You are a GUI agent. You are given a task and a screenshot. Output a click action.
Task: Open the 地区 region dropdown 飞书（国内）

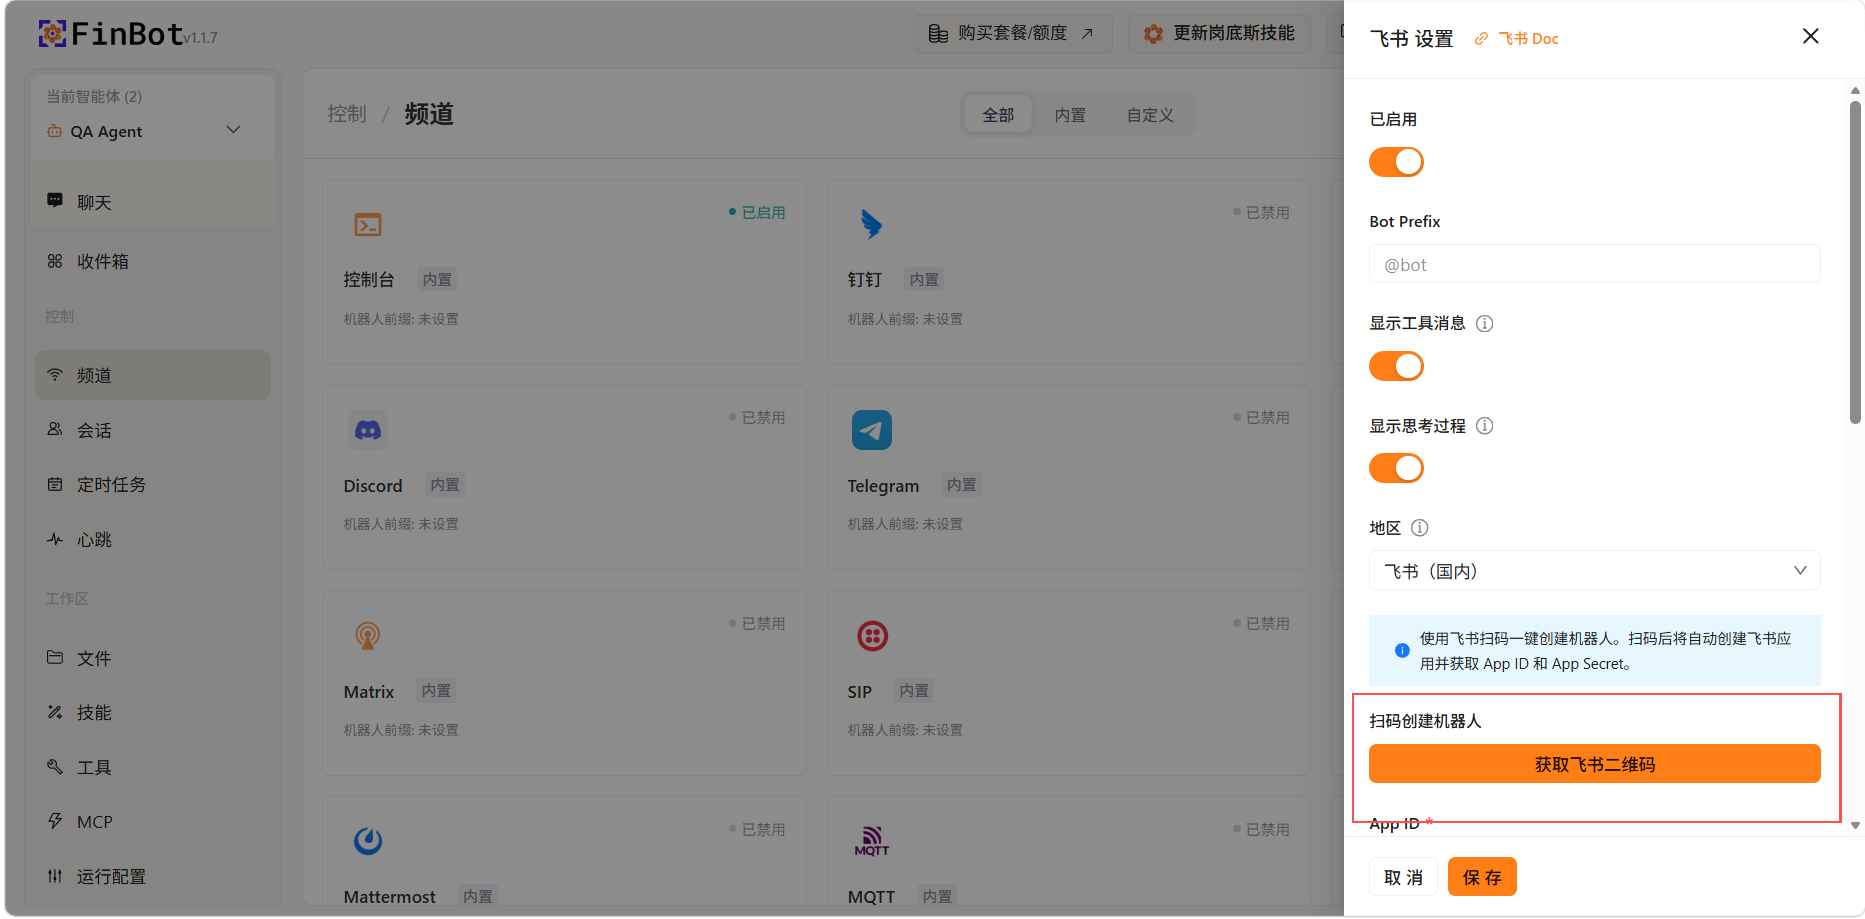coord(1594,571)
